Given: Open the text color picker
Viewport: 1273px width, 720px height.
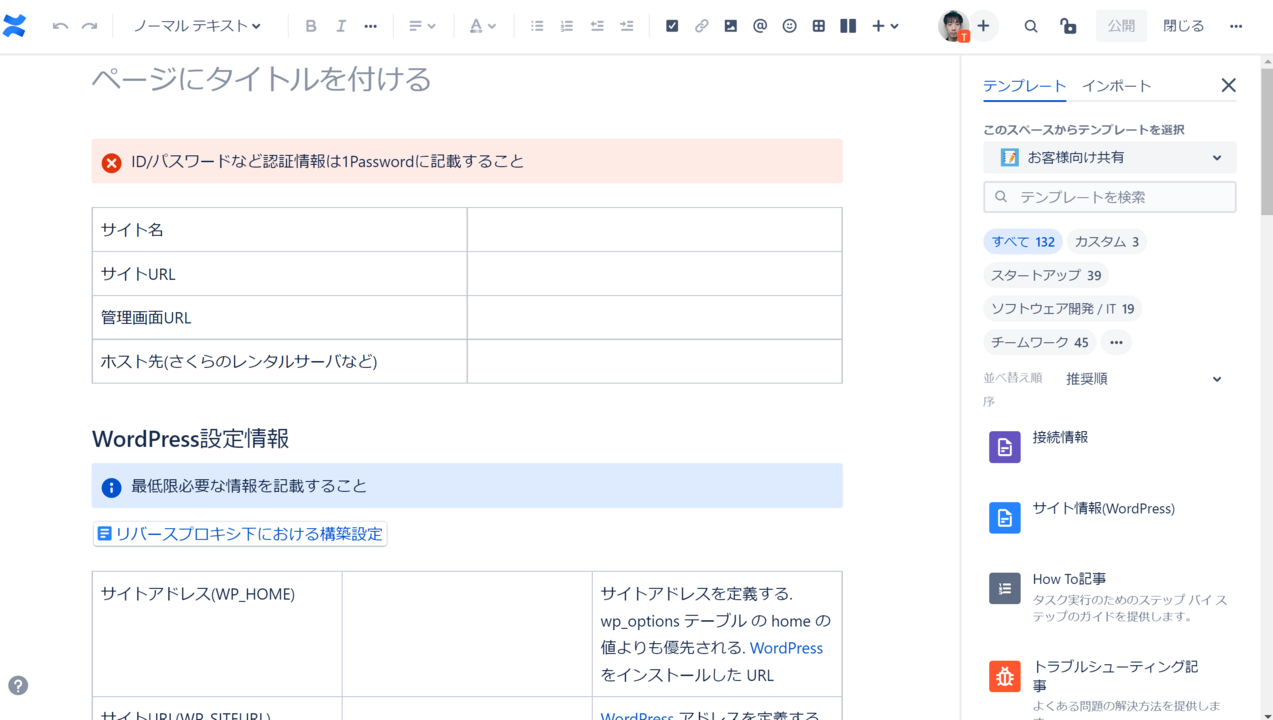Looking at the screenshot, I should click(483, 26).
